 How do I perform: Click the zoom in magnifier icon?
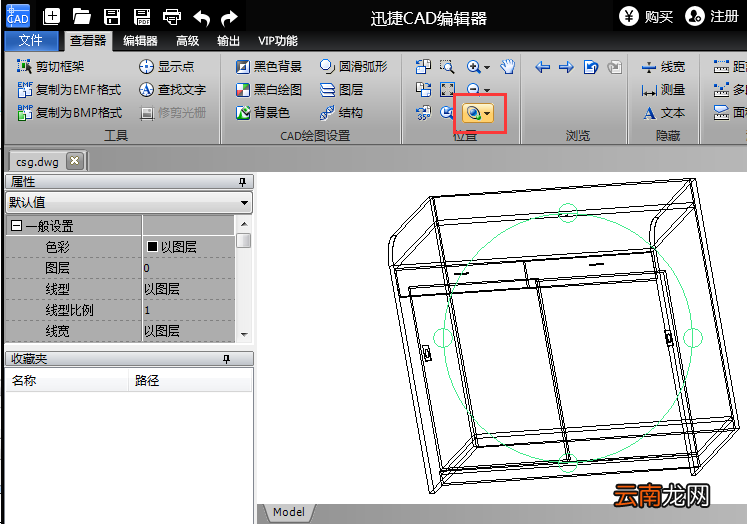(x=474, y=67)
